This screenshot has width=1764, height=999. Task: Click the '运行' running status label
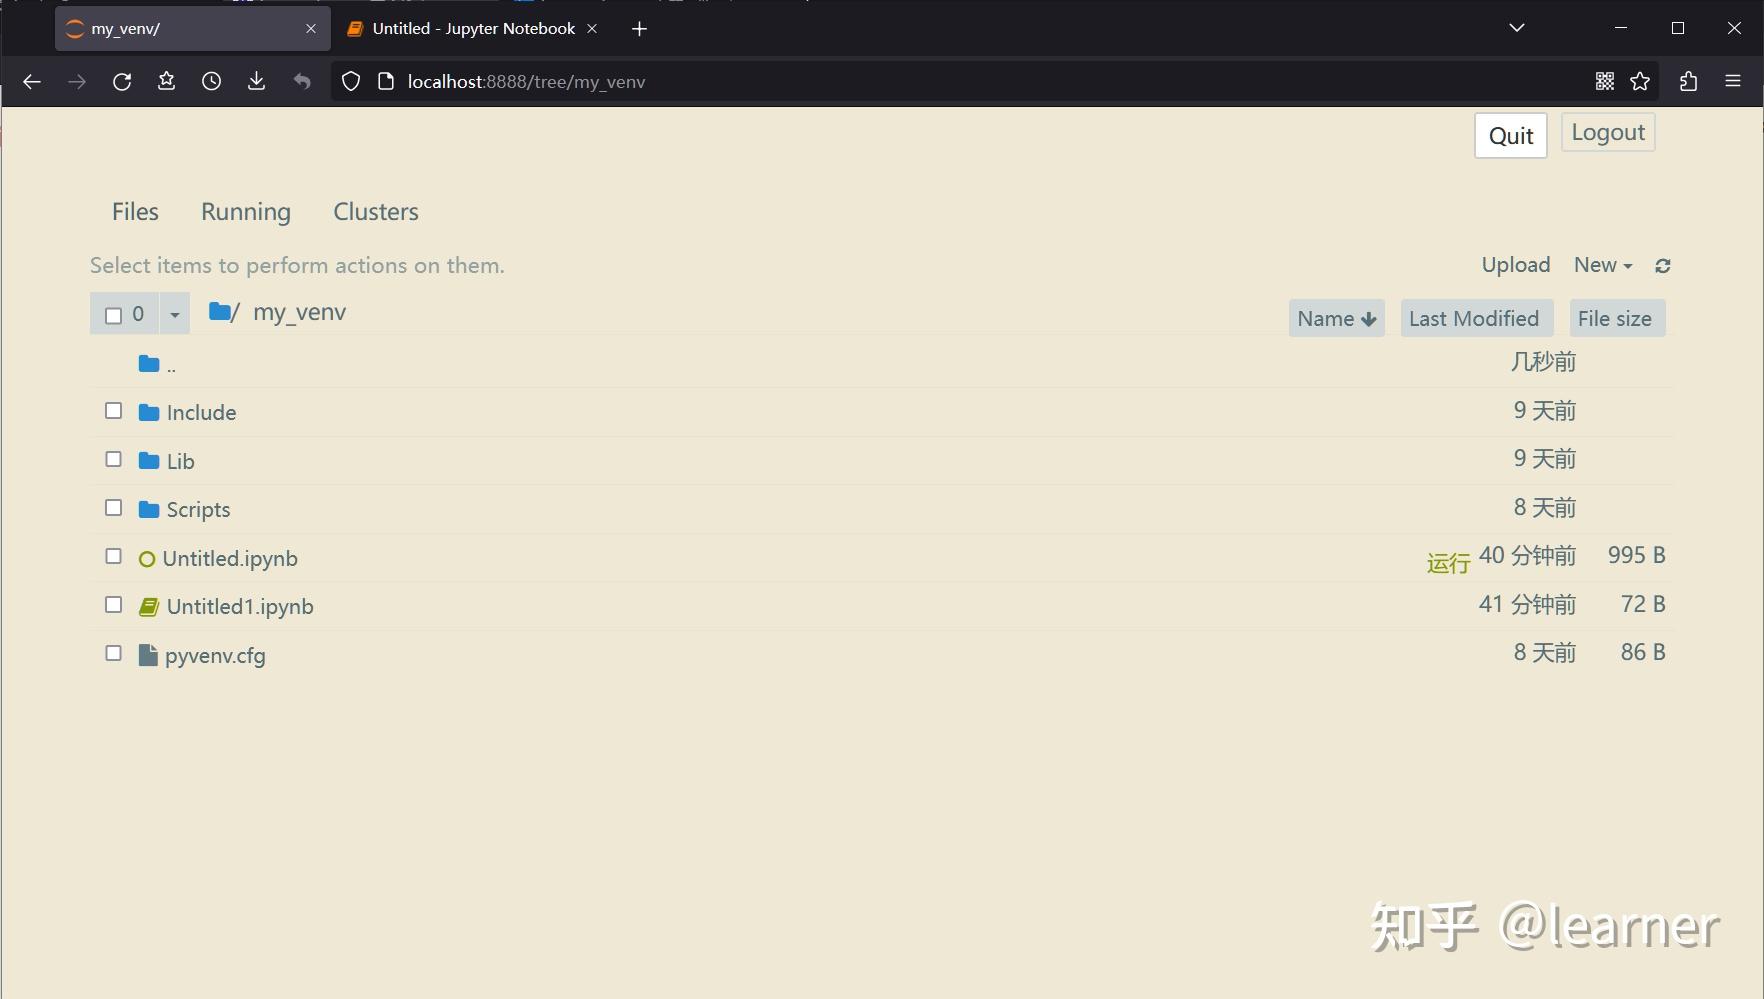point(1448,564)
